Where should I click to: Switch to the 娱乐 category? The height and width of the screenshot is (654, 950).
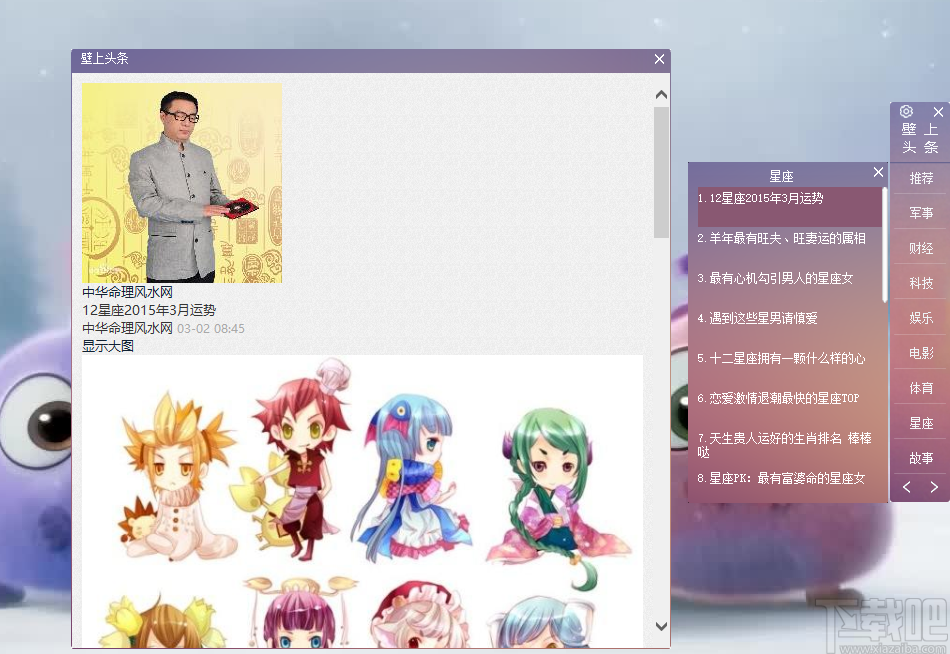[x=920, y=317]
